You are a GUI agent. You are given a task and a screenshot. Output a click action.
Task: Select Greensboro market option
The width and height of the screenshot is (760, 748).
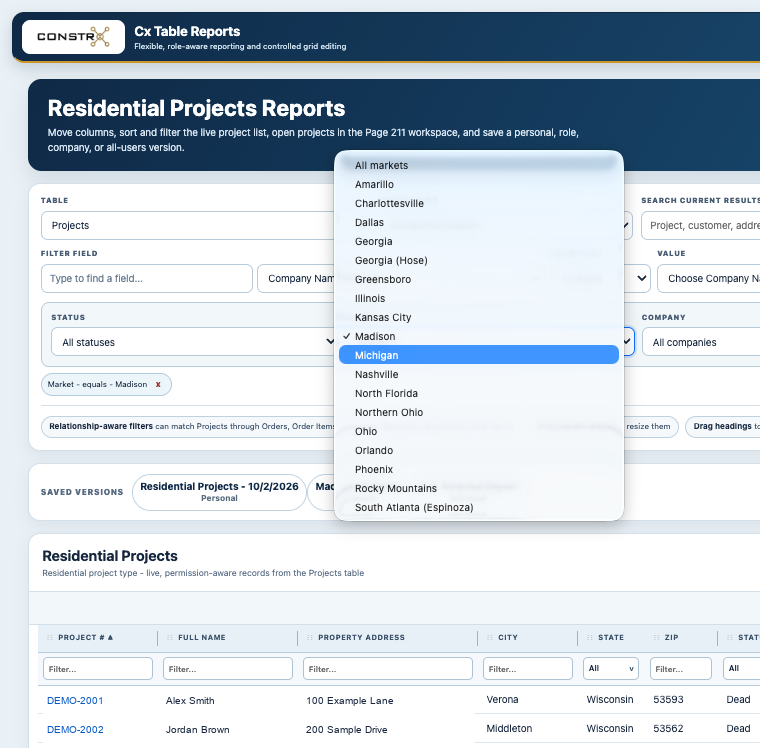coord(479,279)
